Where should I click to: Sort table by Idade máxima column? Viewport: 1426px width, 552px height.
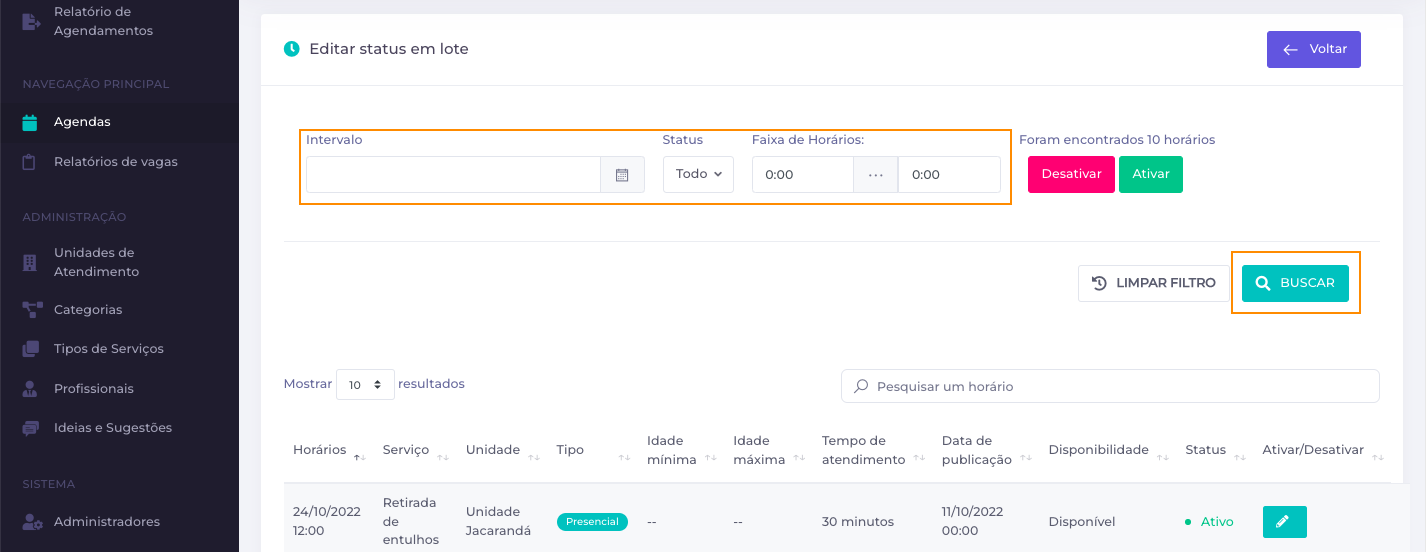point(800,458)
